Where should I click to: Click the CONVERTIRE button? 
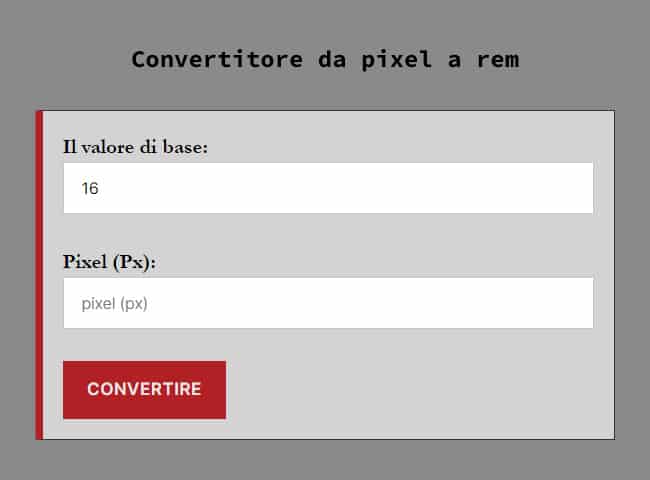coord(144,389)
